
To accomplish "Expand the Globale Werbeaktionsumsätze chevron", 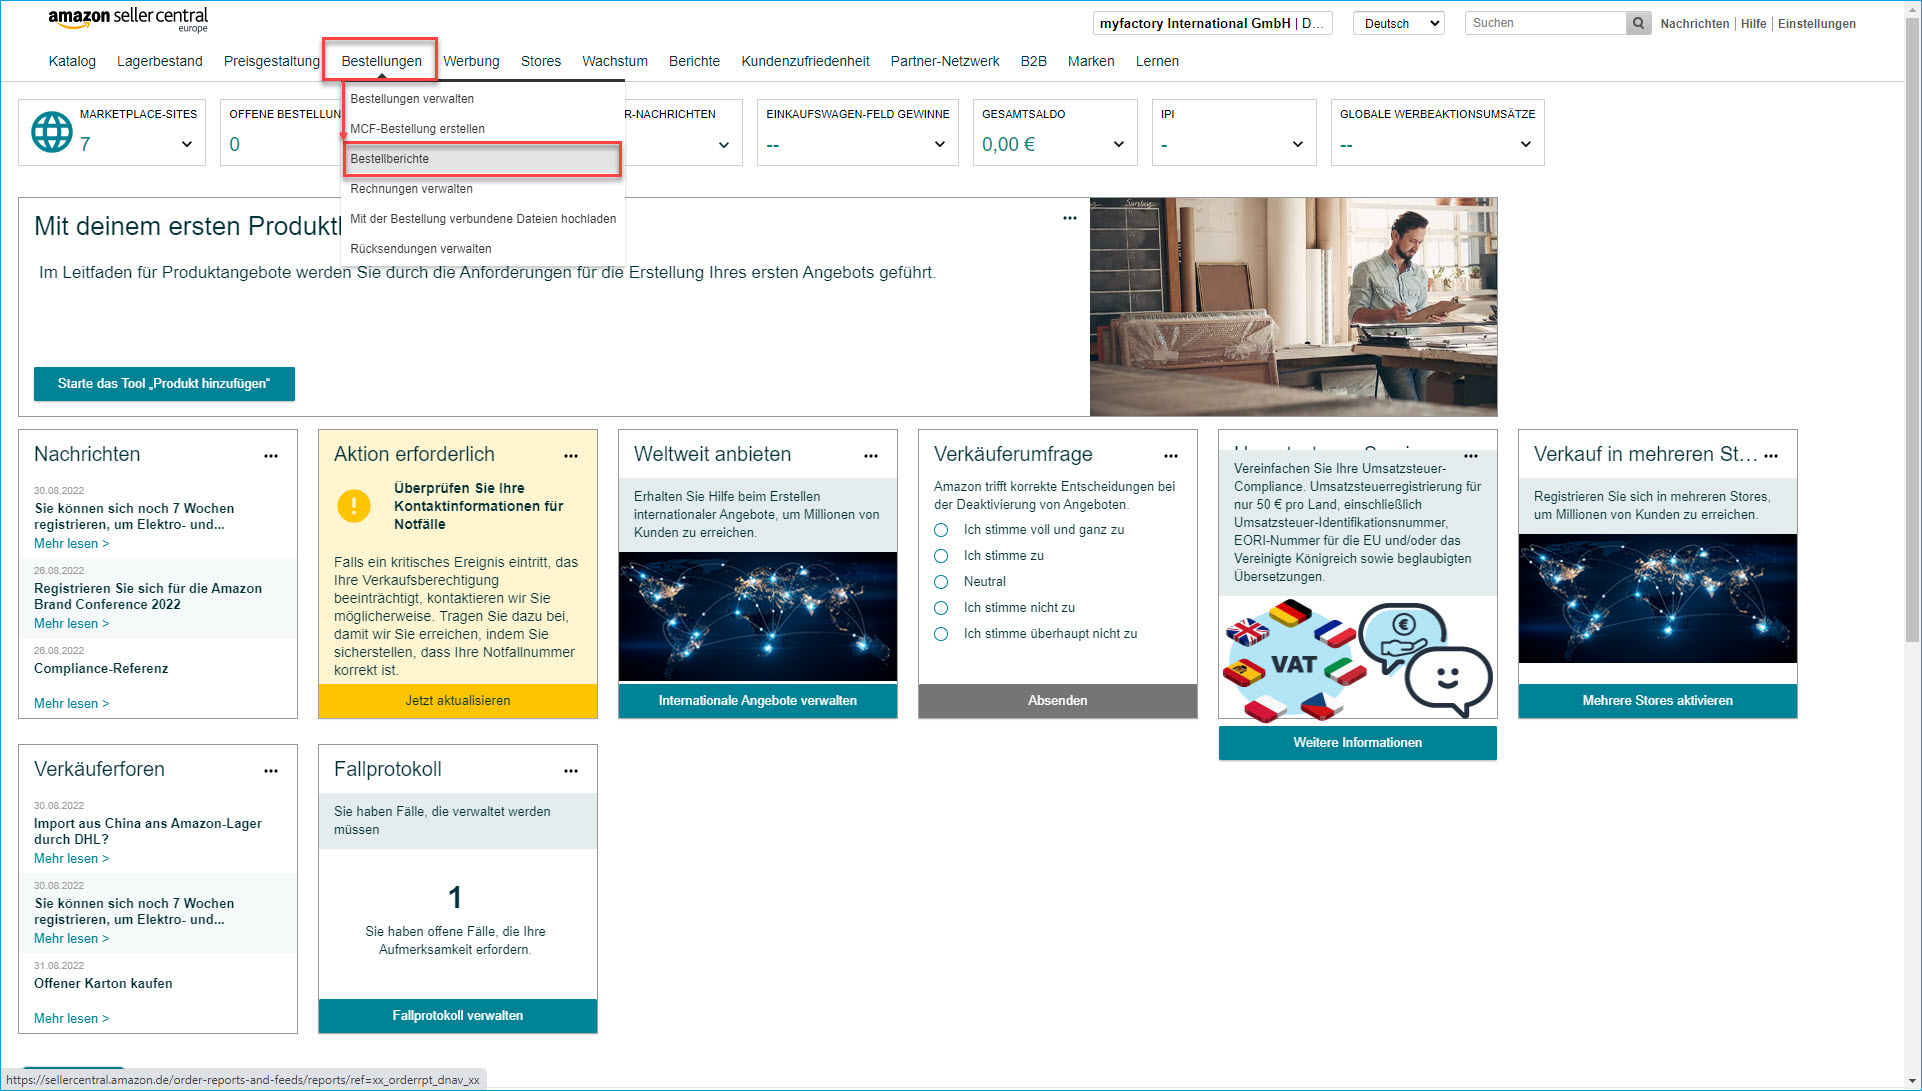I will click(1526, 145).
